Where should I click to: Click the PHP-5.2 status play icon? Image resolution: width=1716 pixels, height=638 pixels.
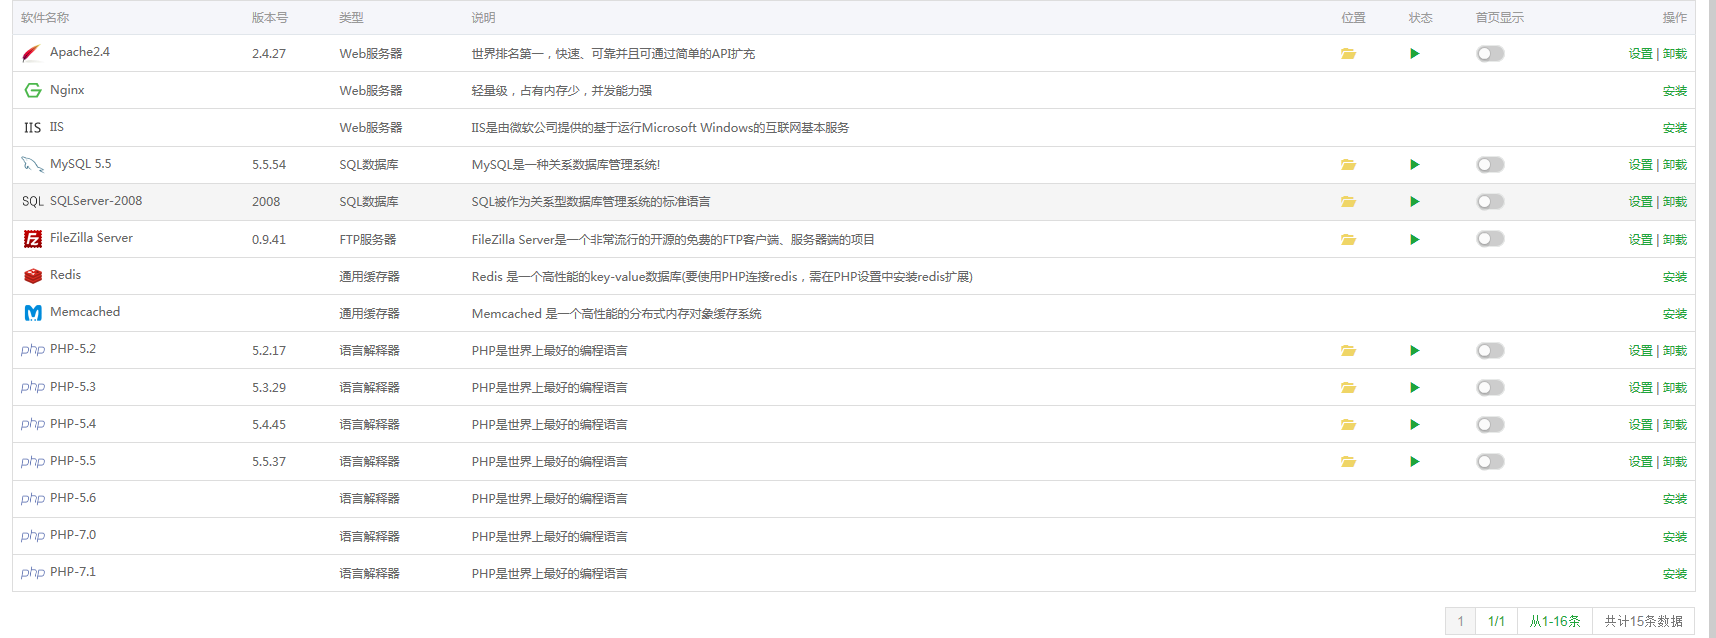coord(1415,351)
